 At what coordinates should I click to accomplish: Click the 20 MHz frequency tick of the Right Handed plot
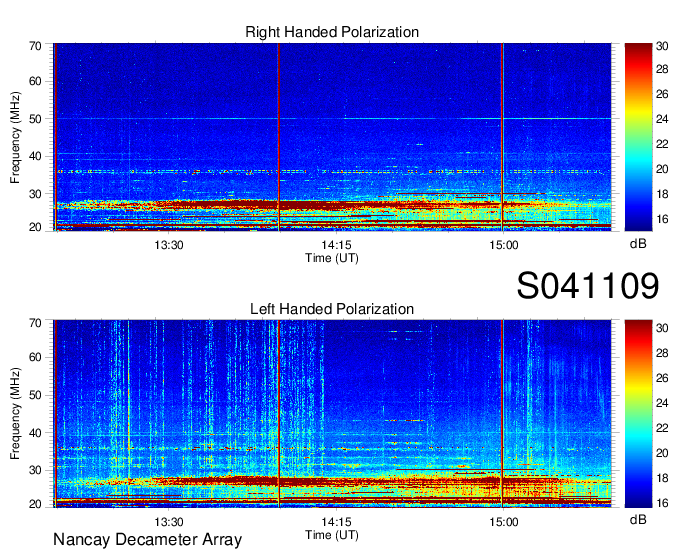[35, 227]
